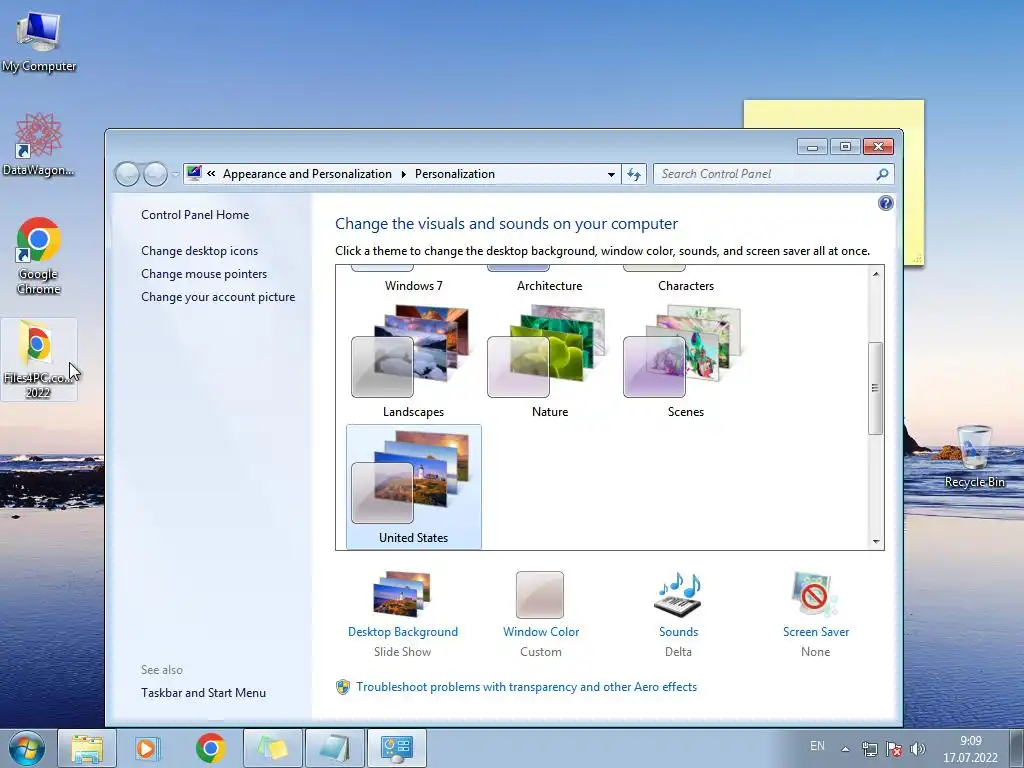The height and width of the screenshot is (768, 1024).
Task: Select the Landscapes theme
Action: 413,361
